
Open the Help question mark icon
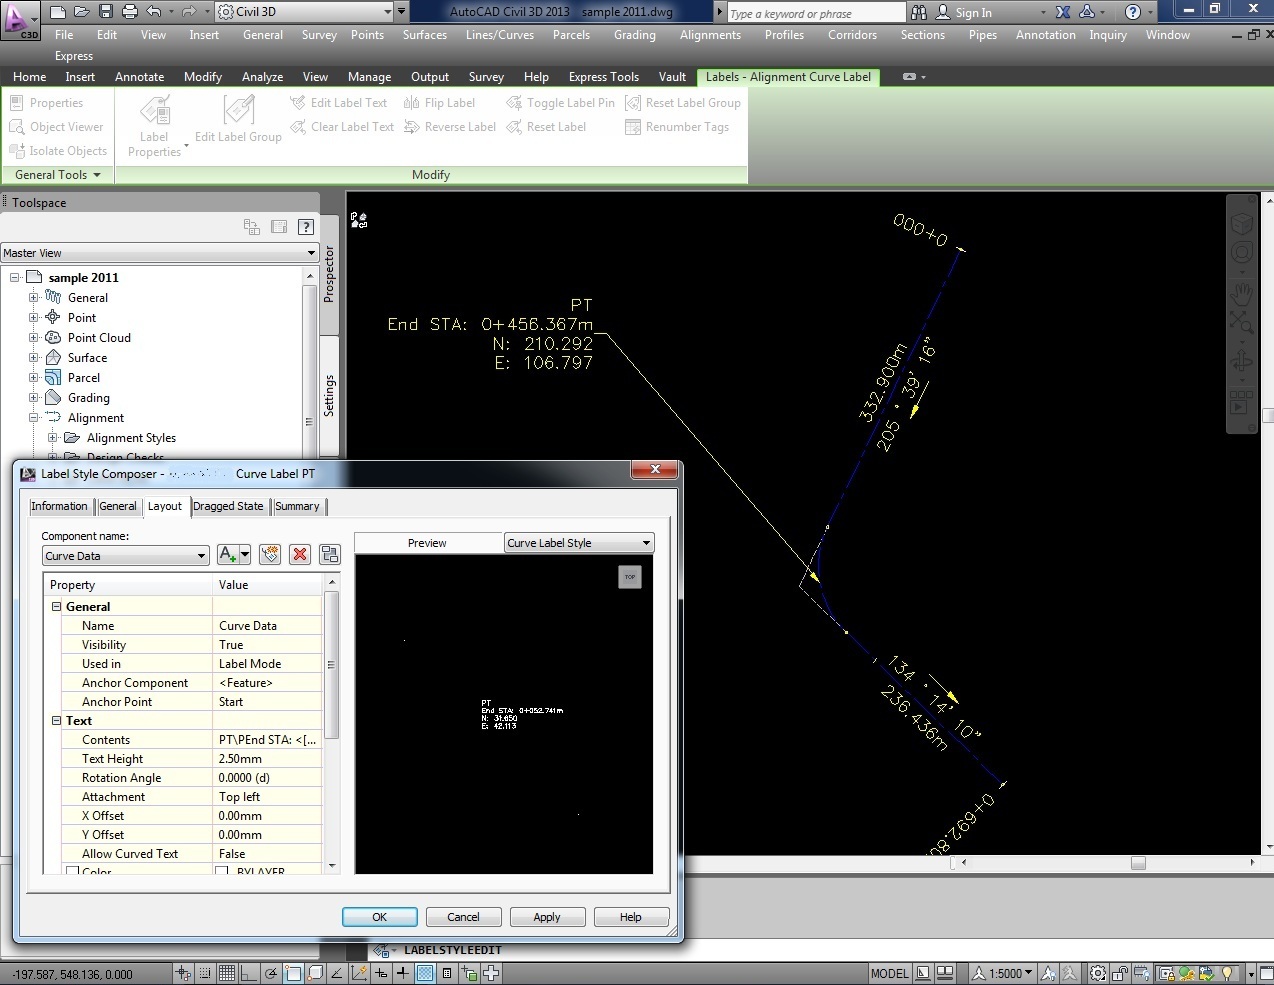1132,12
